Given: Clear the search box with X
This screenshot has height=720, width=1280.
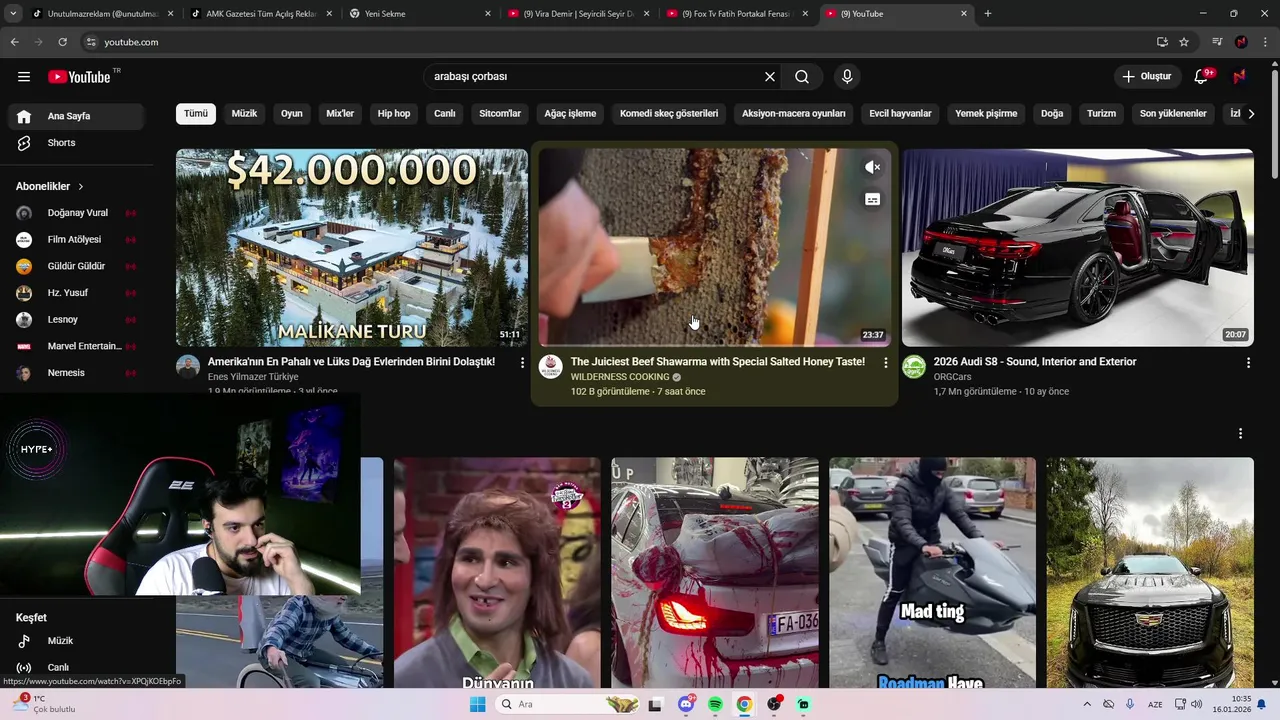Looking at the screenshot, I should [x=770, y=77].
